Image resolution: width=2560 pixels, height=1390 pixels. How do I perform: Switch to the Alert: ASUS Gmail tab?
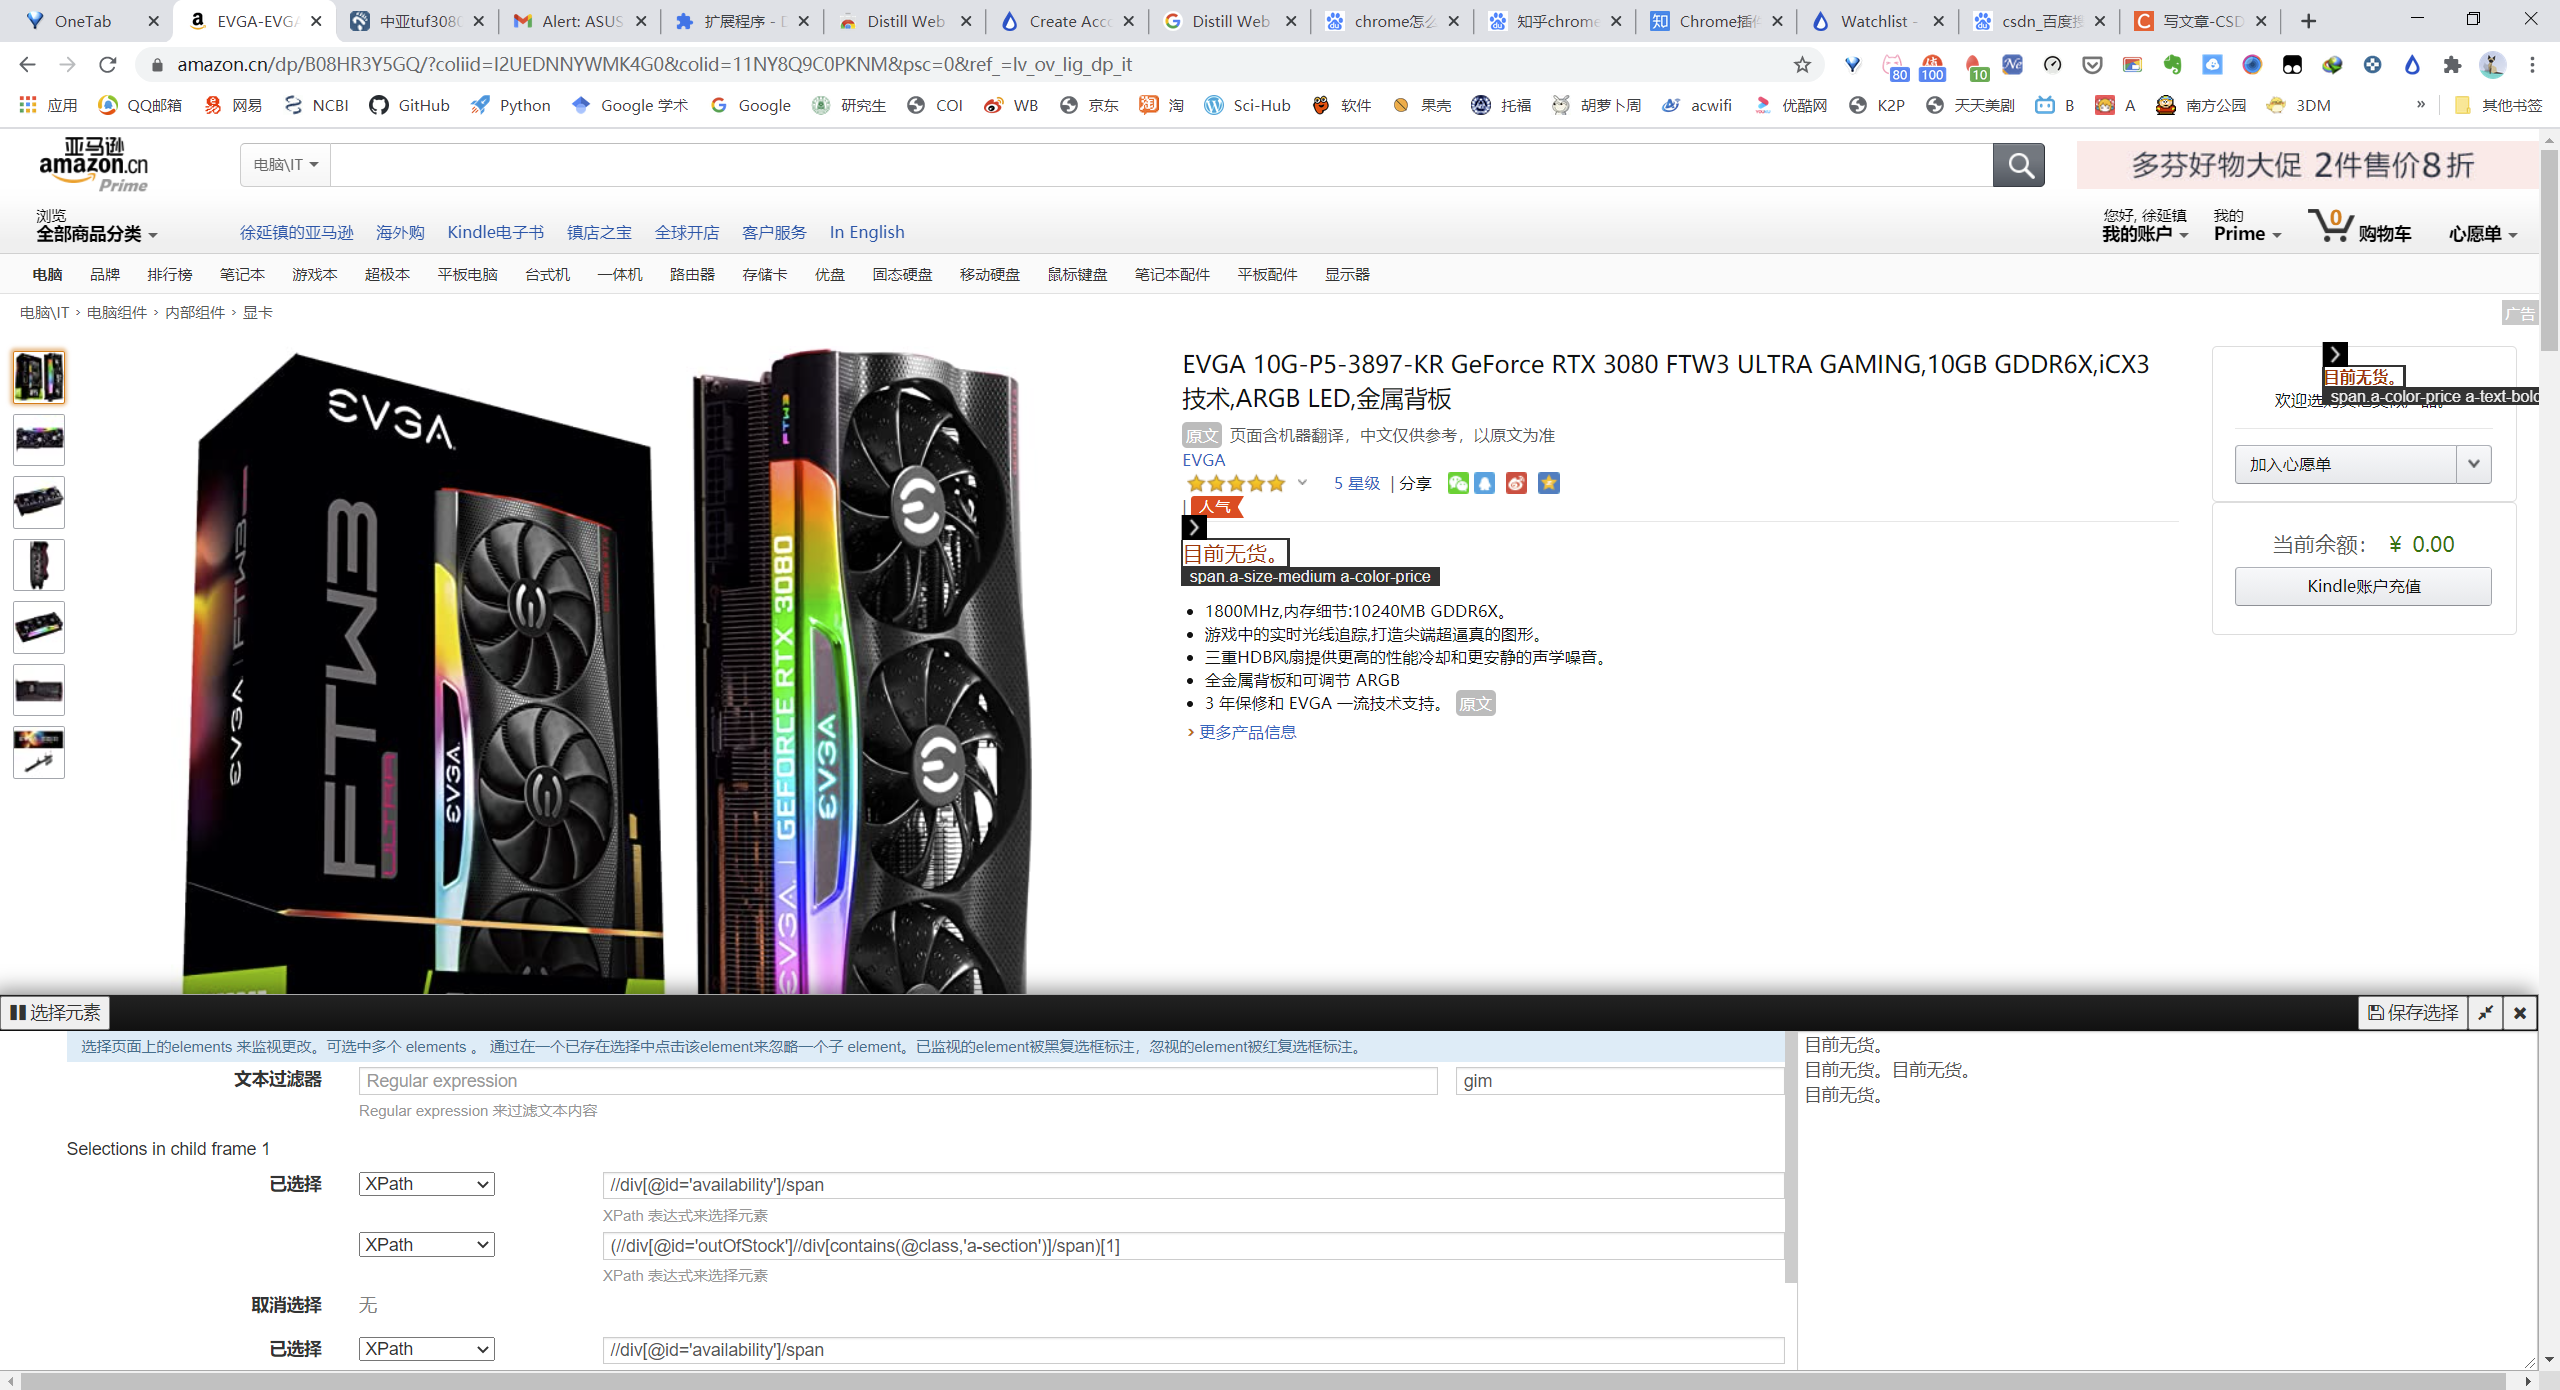coord(580,21)
